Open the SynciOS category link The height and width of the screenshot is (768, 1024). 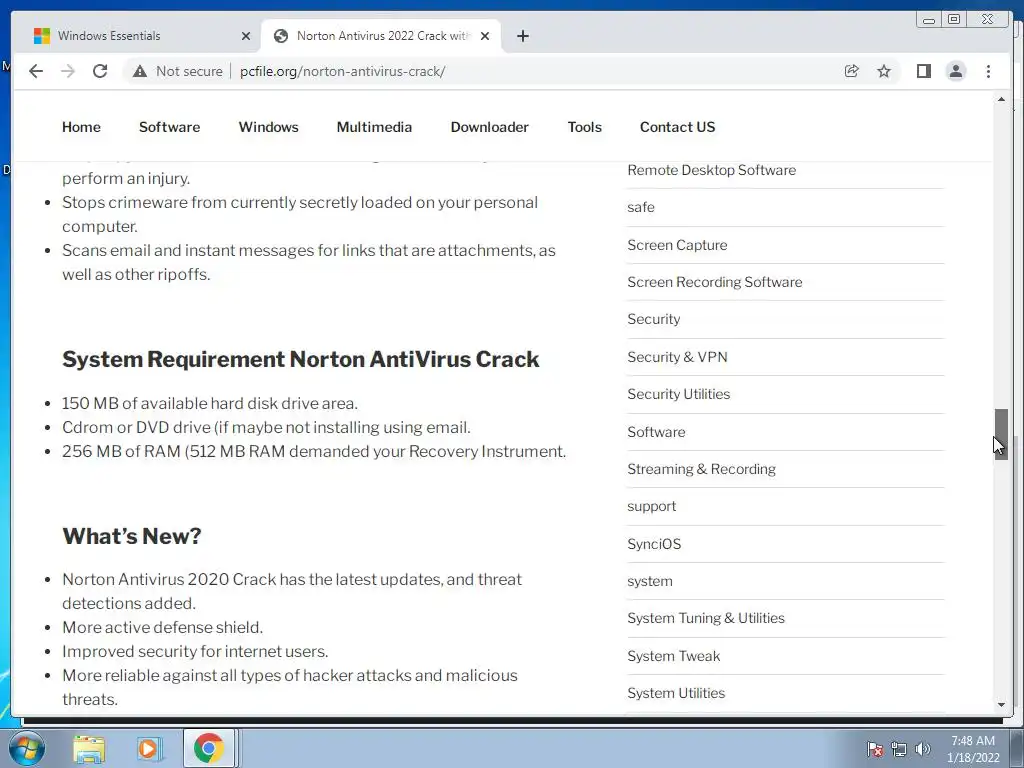coord(654,544)
